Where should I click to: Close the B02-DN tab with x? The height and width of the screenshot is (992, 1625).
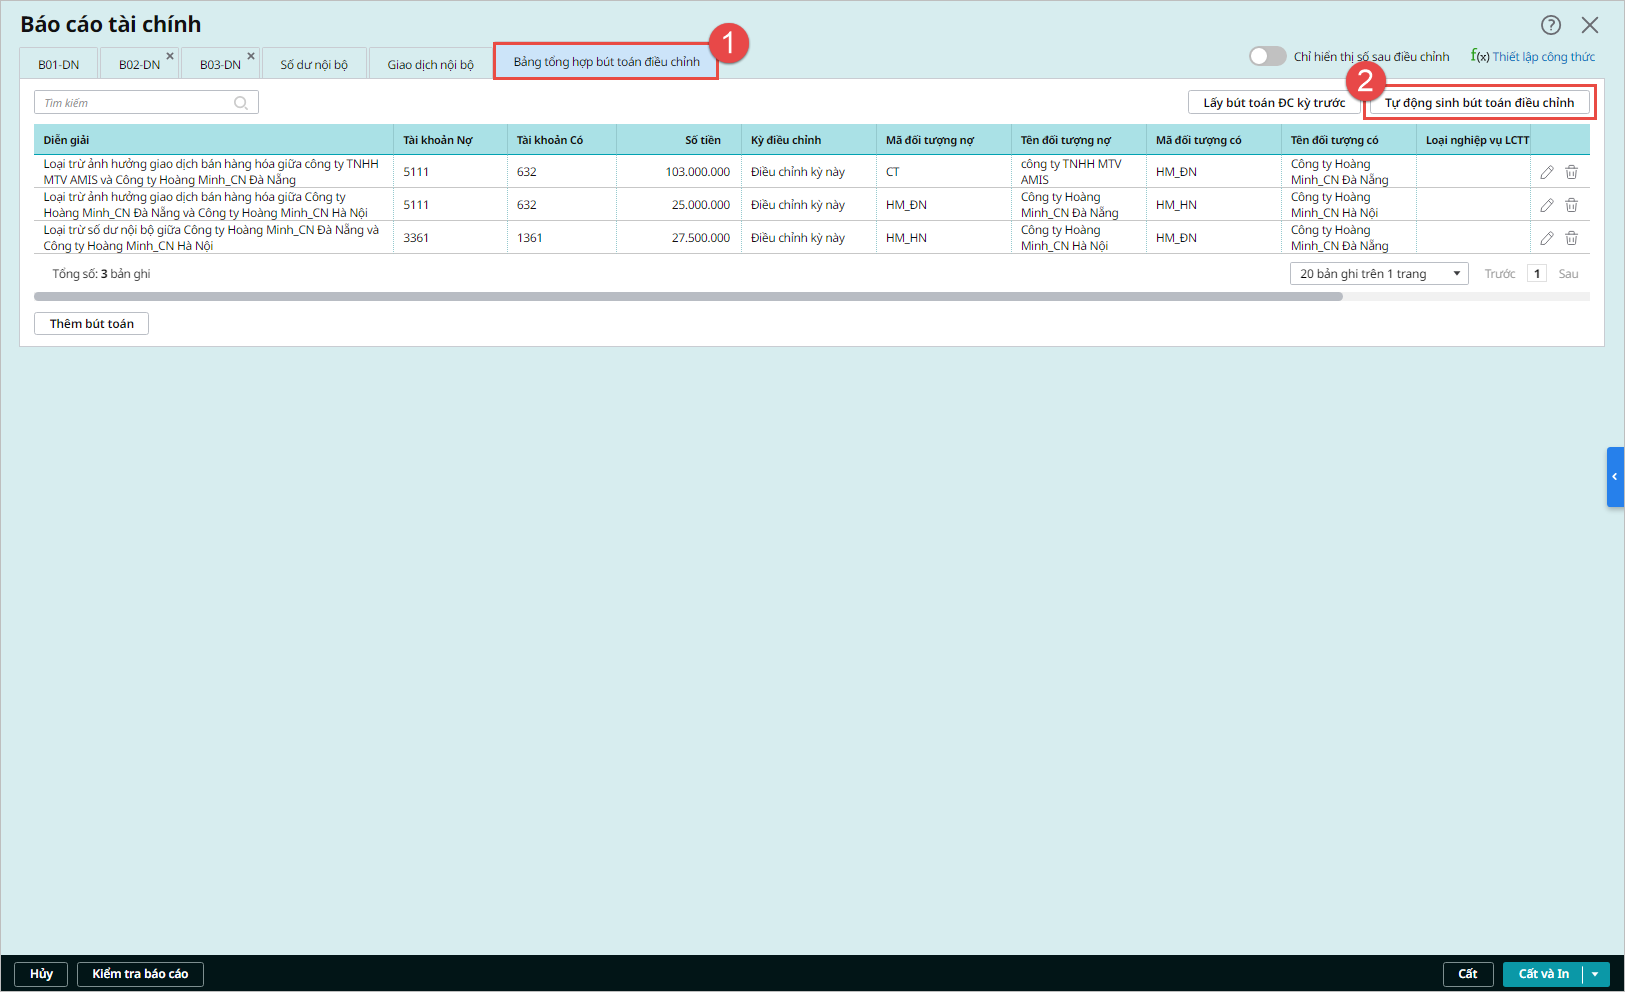pos(170,56)
